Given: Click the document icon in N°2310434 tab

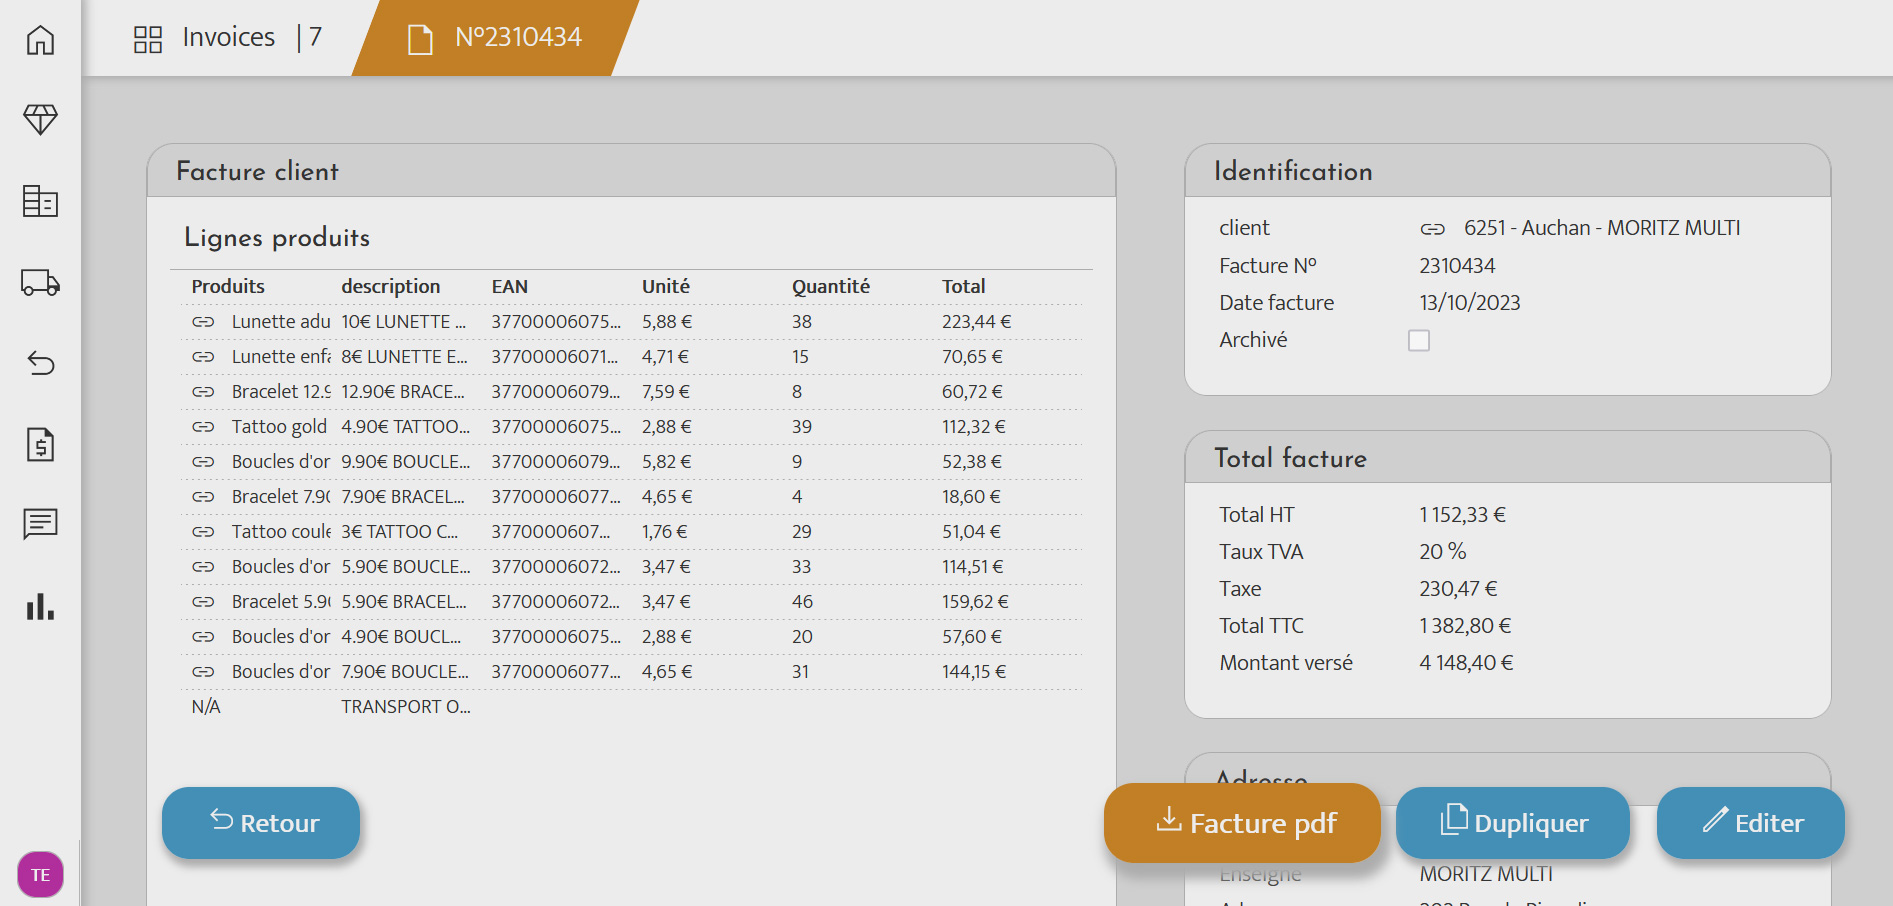Looking at the screenshot, I should (420, 40).
